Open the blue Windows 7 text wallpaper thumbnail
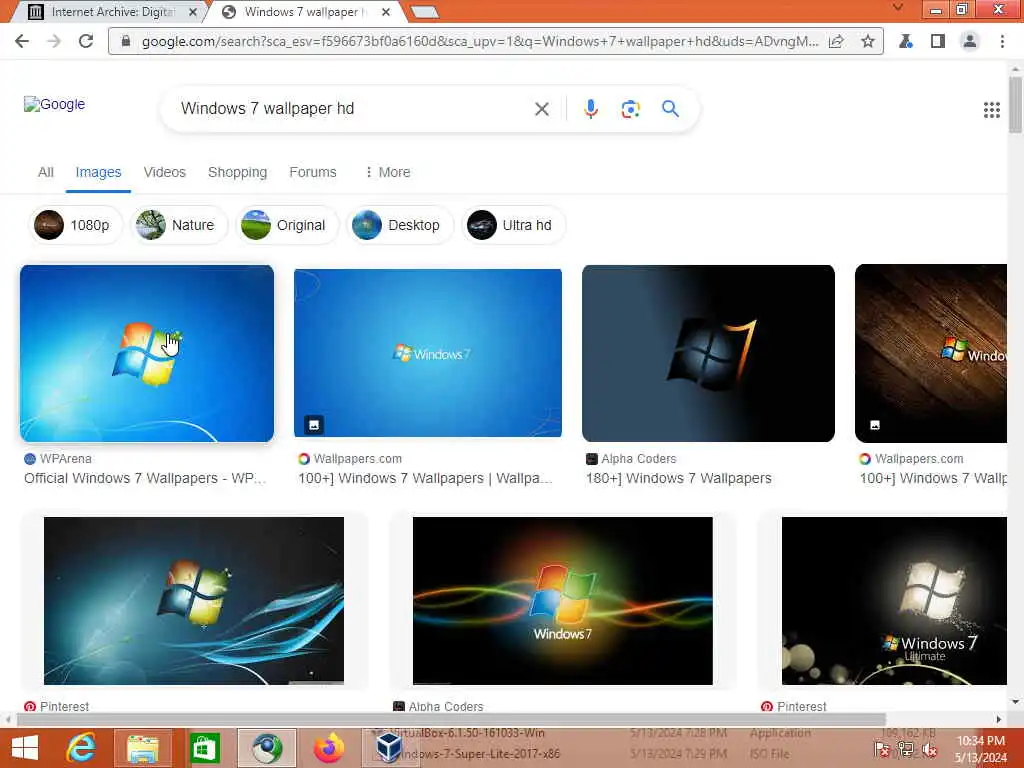 (x=428, y=353)
